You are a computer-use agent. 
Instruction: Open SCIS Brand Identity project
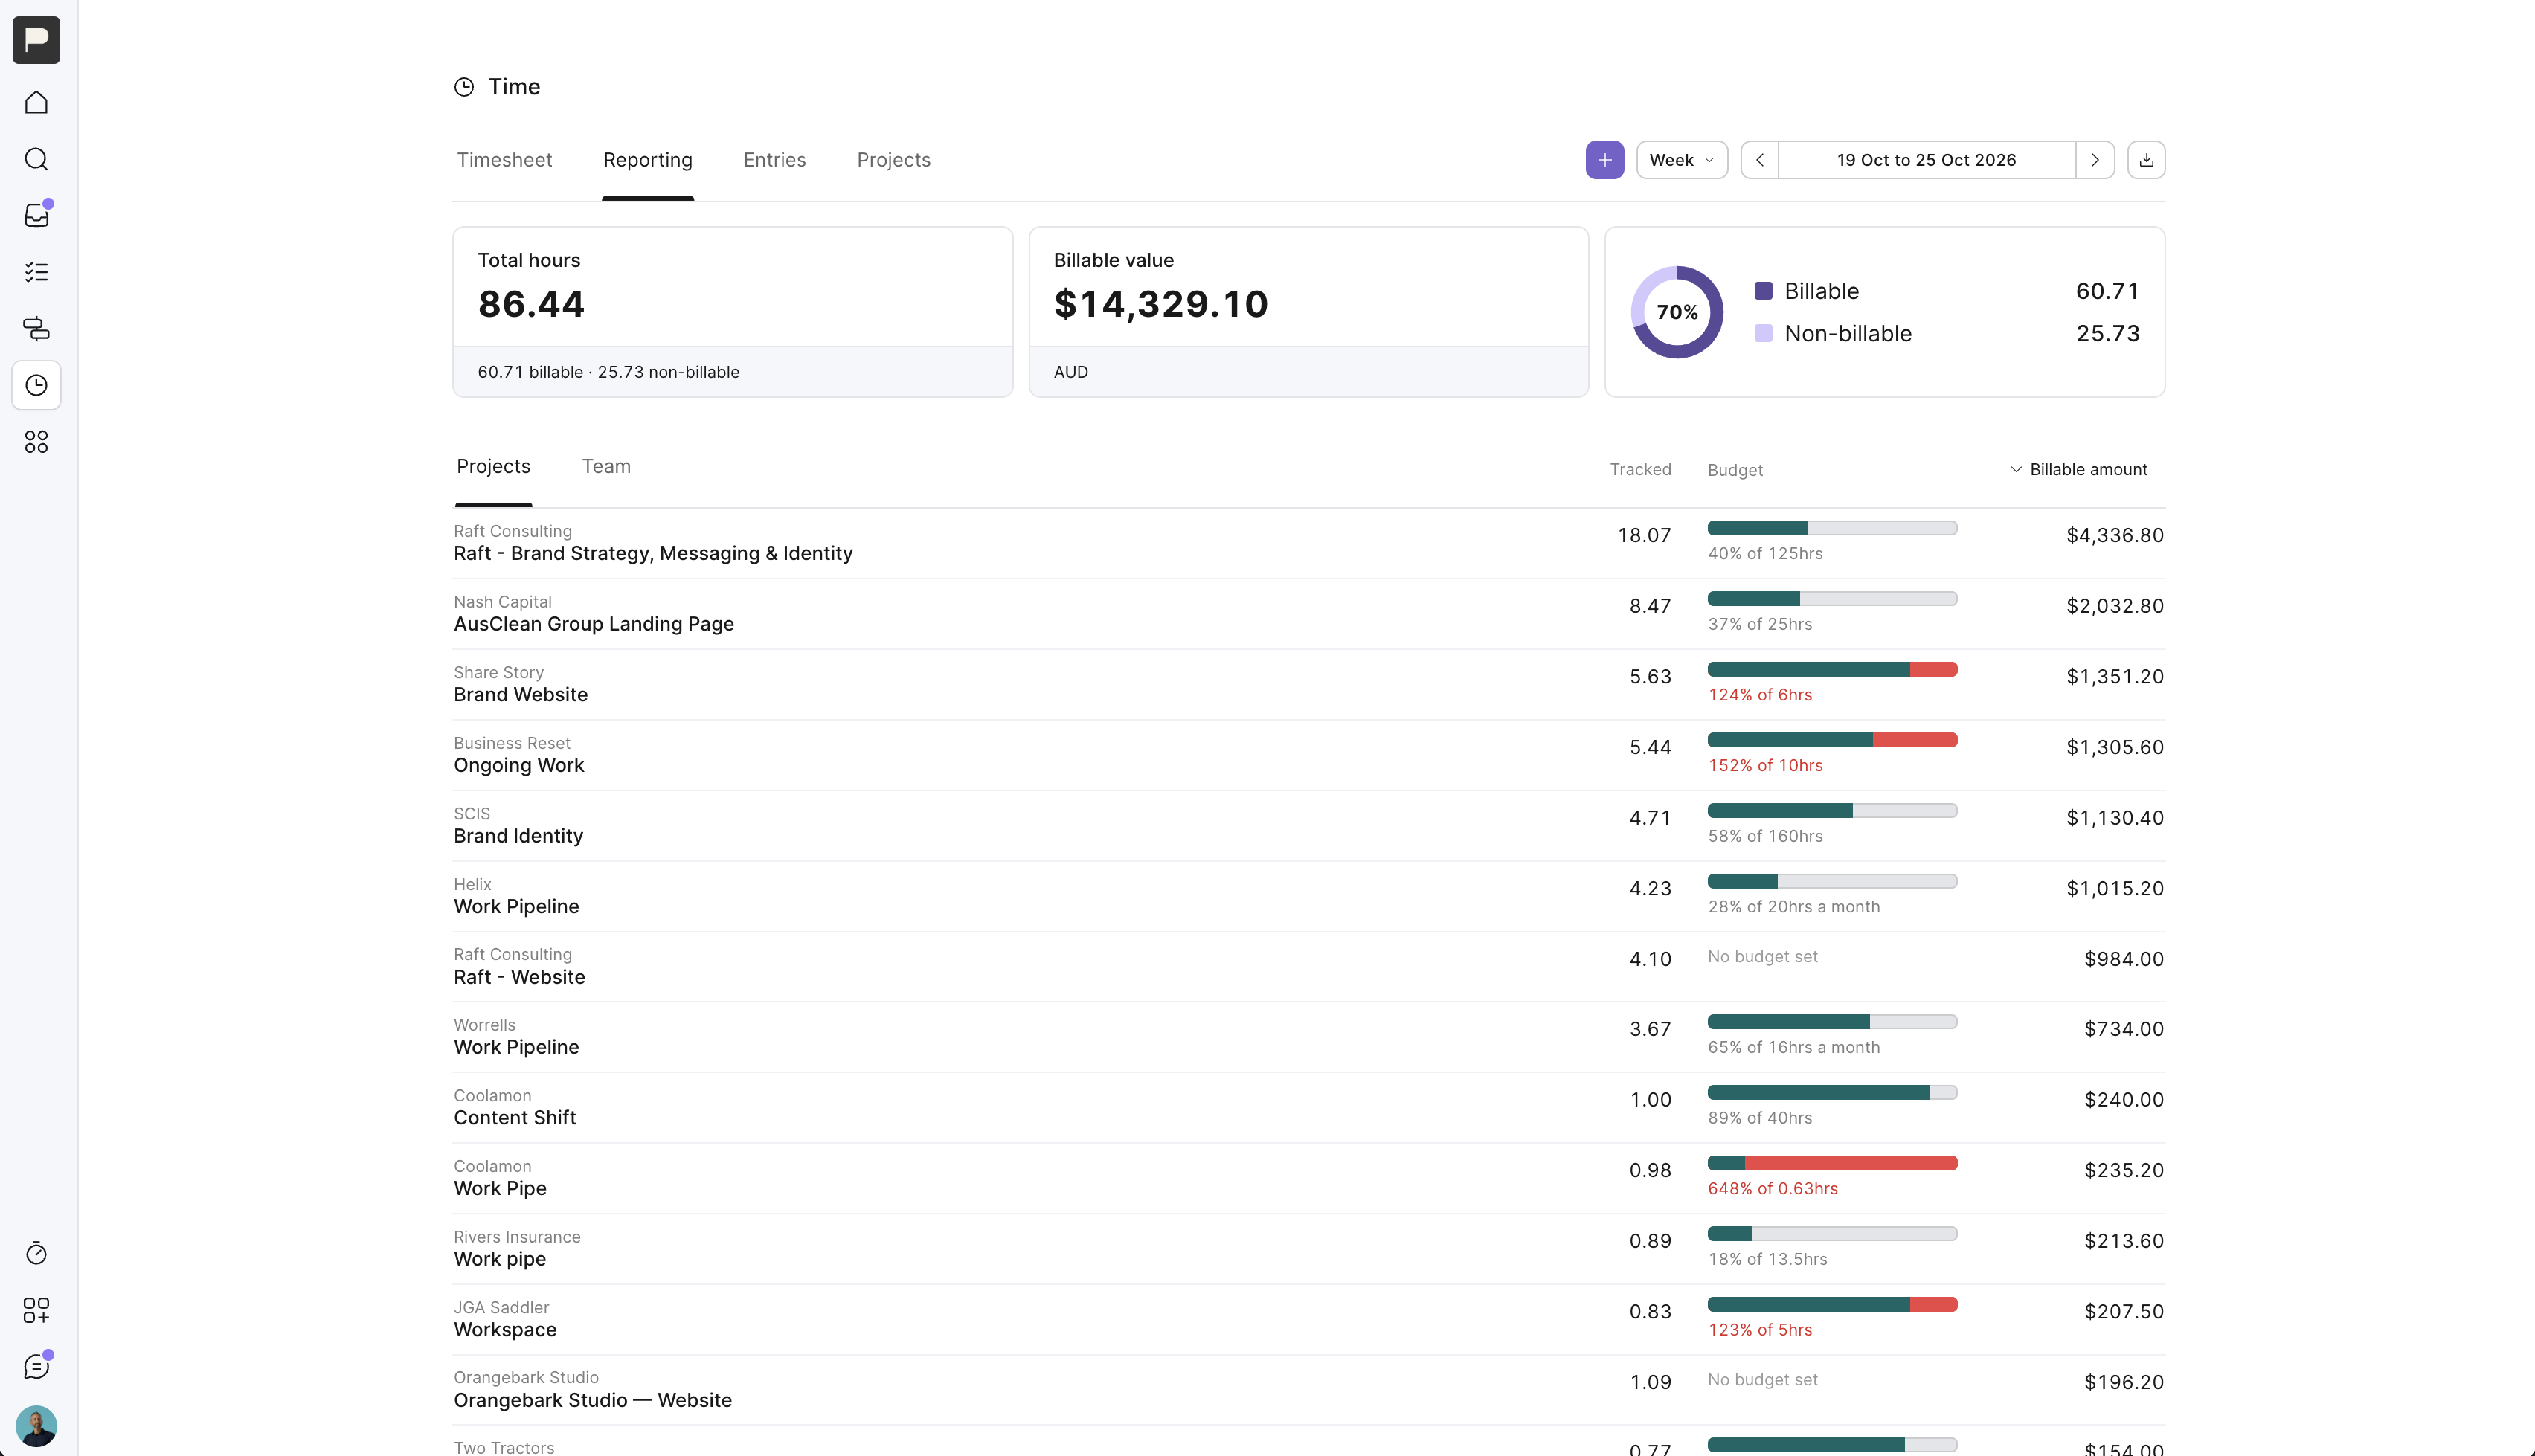pos(518,836)
